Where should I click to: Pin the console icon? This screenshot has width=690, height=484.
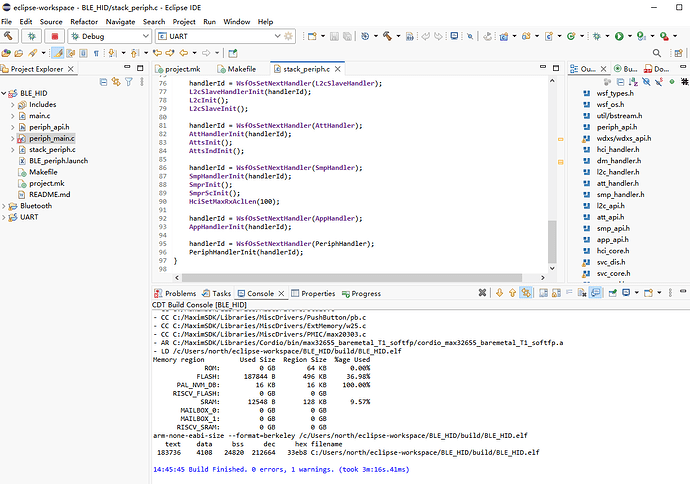tap(613, 293)
